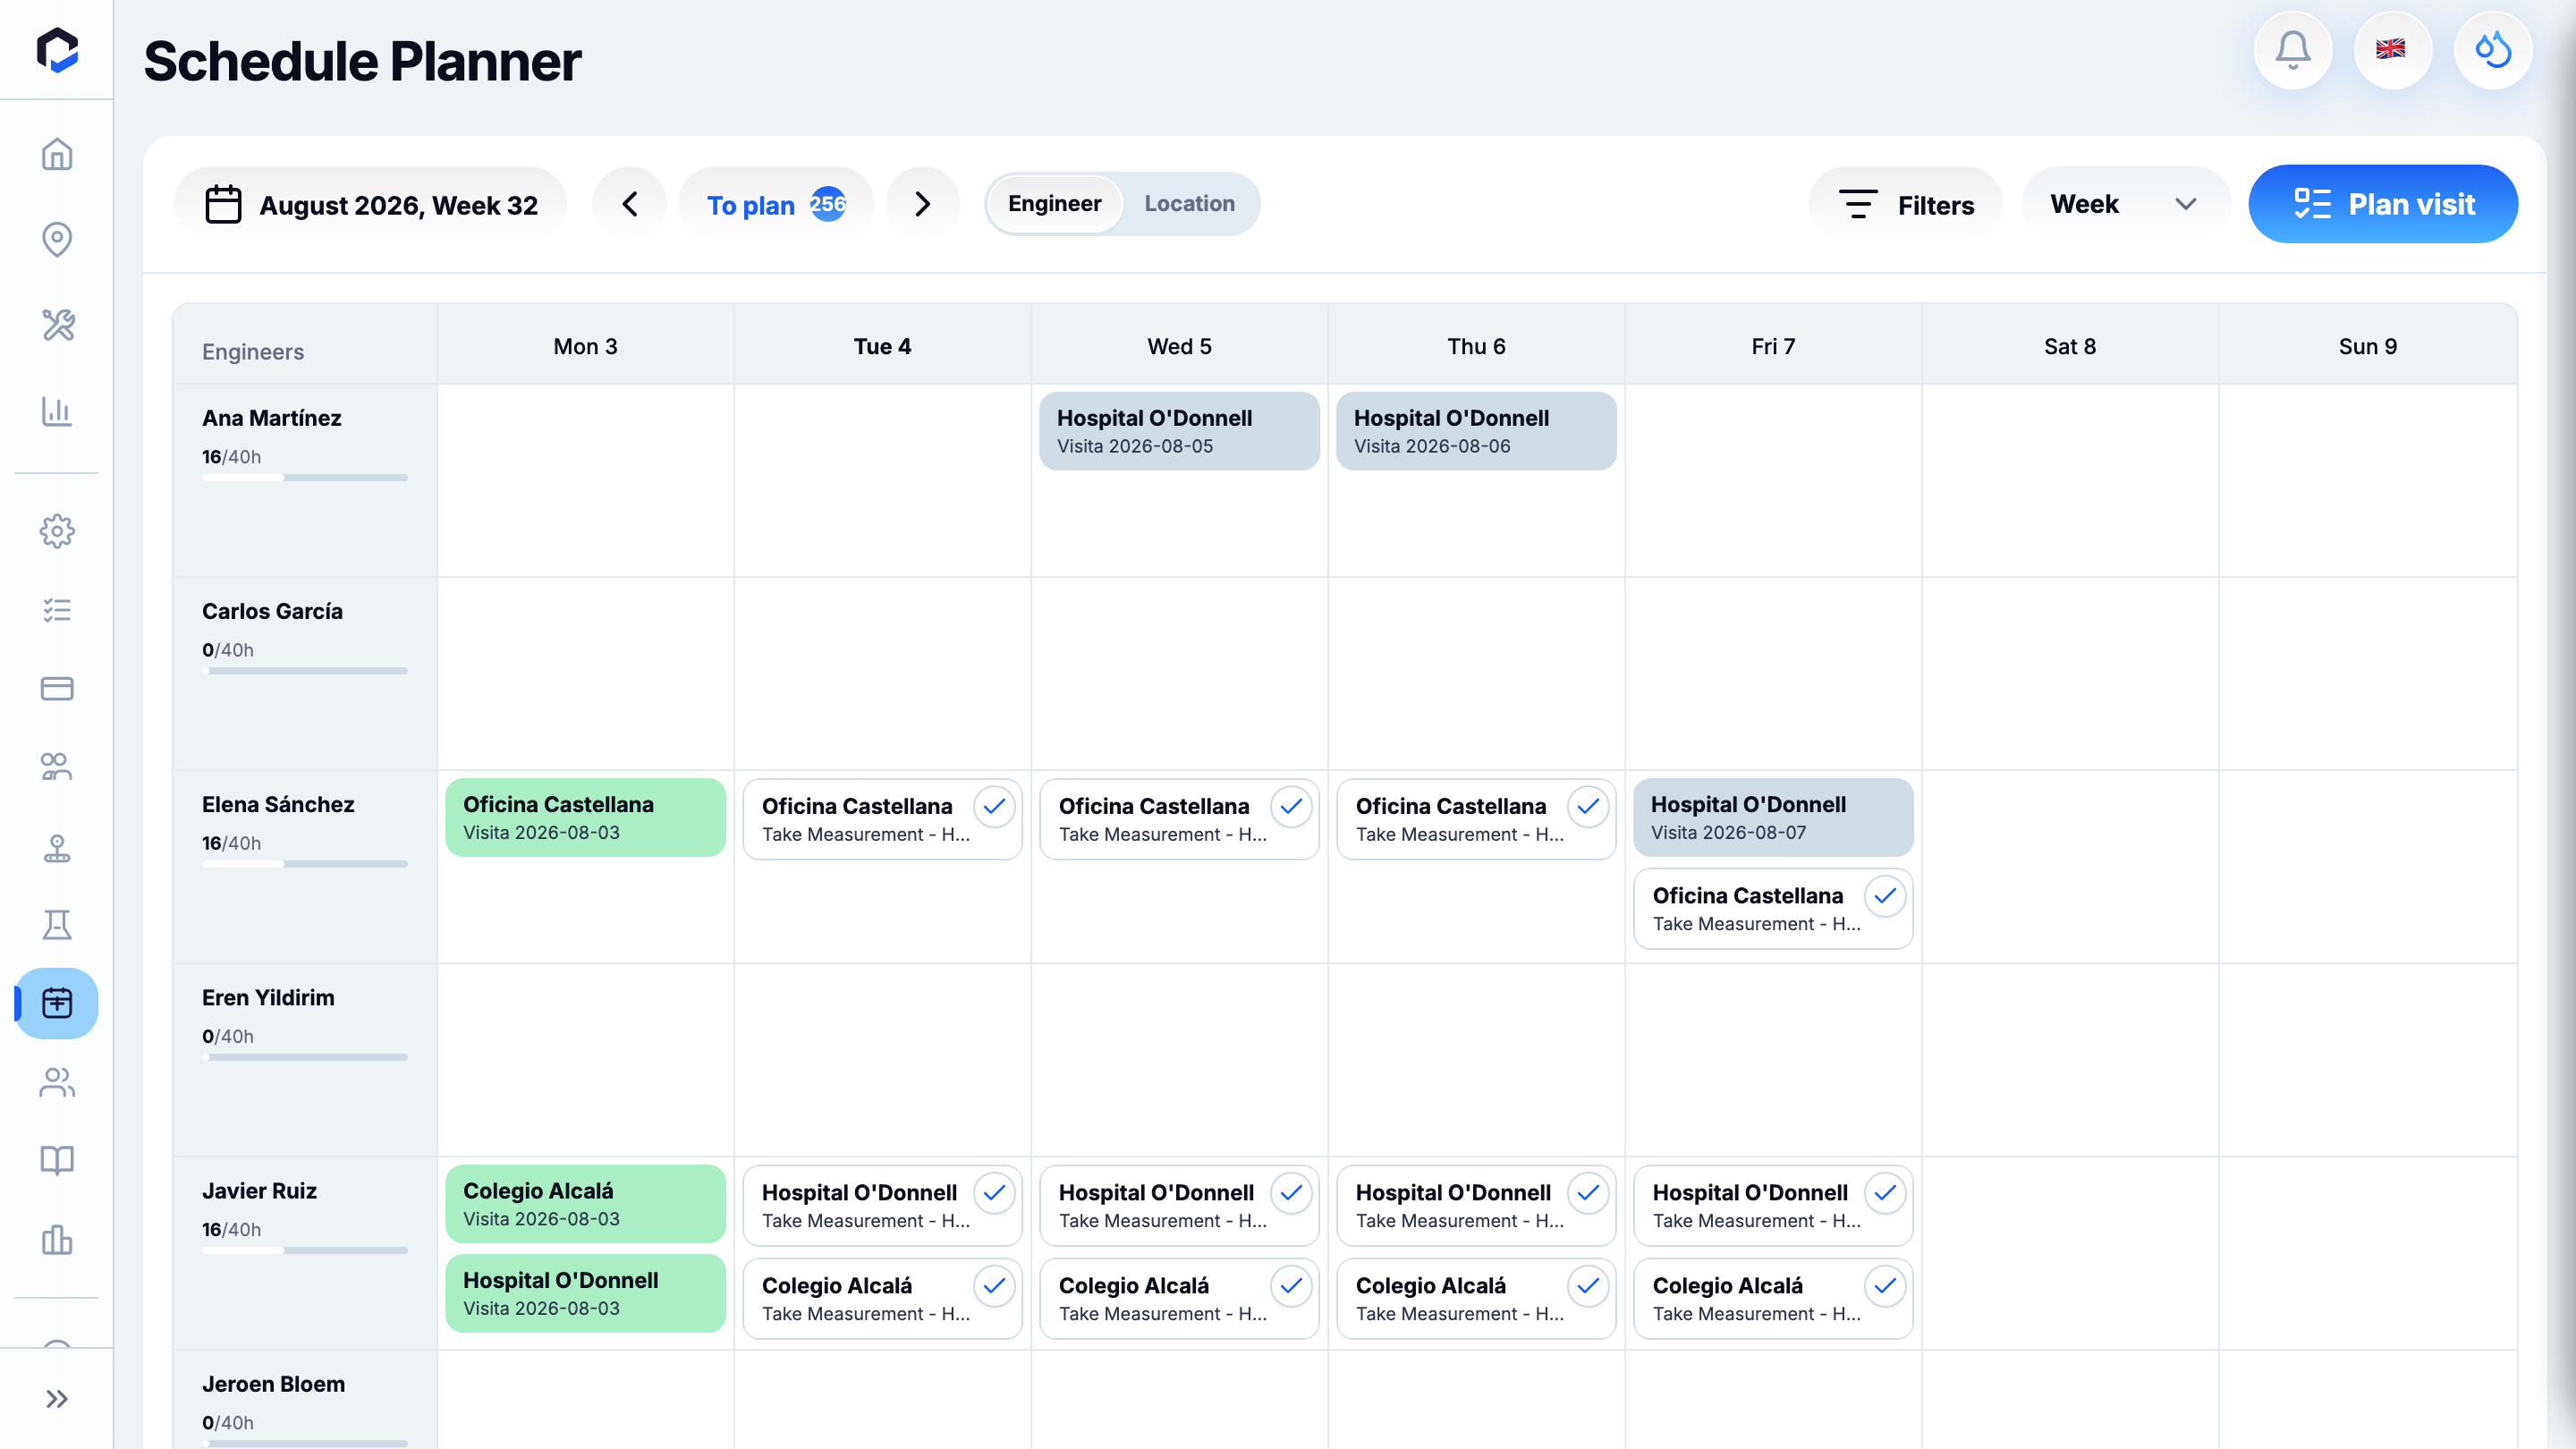The width and height of the screenshot is (2576, 1449).
Task: Open the To plan 256 list
Action: pos(776,204)
